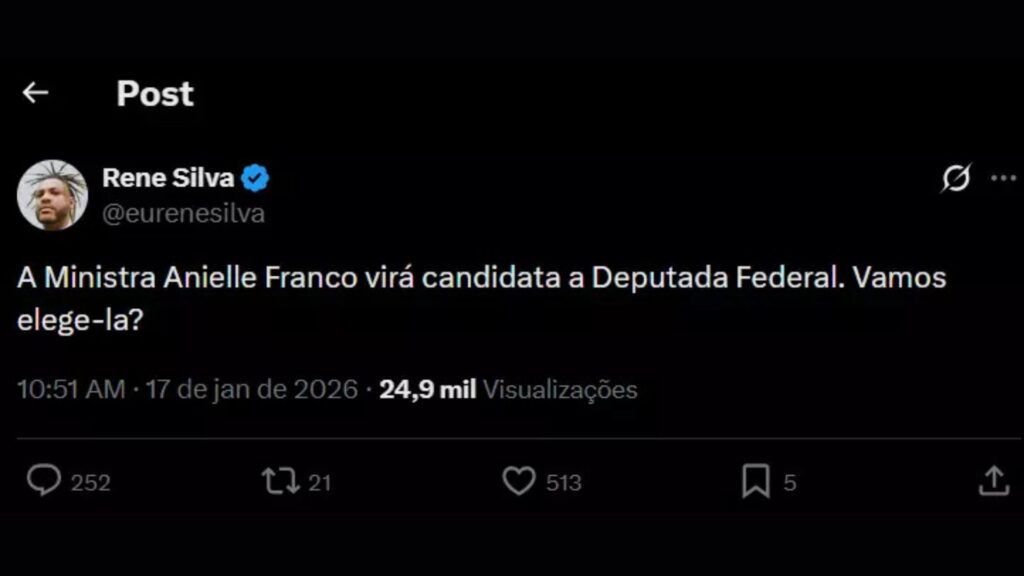
Task: Click the 10:51 AM timestamp
Action: pos(71,389)
